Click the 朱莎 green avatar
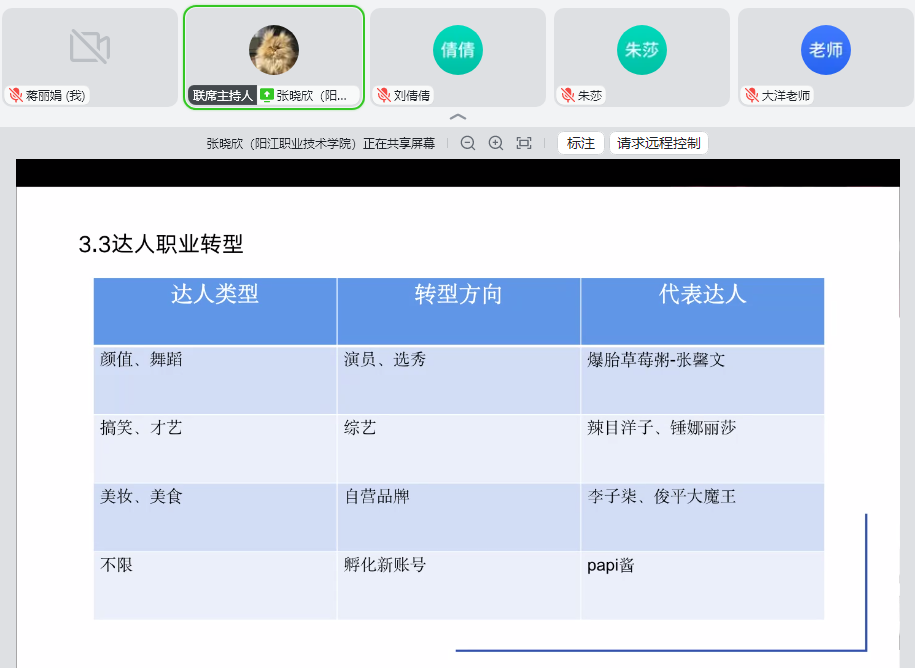The width and height of the screenshot is (915, 668). tap(642, 50)
